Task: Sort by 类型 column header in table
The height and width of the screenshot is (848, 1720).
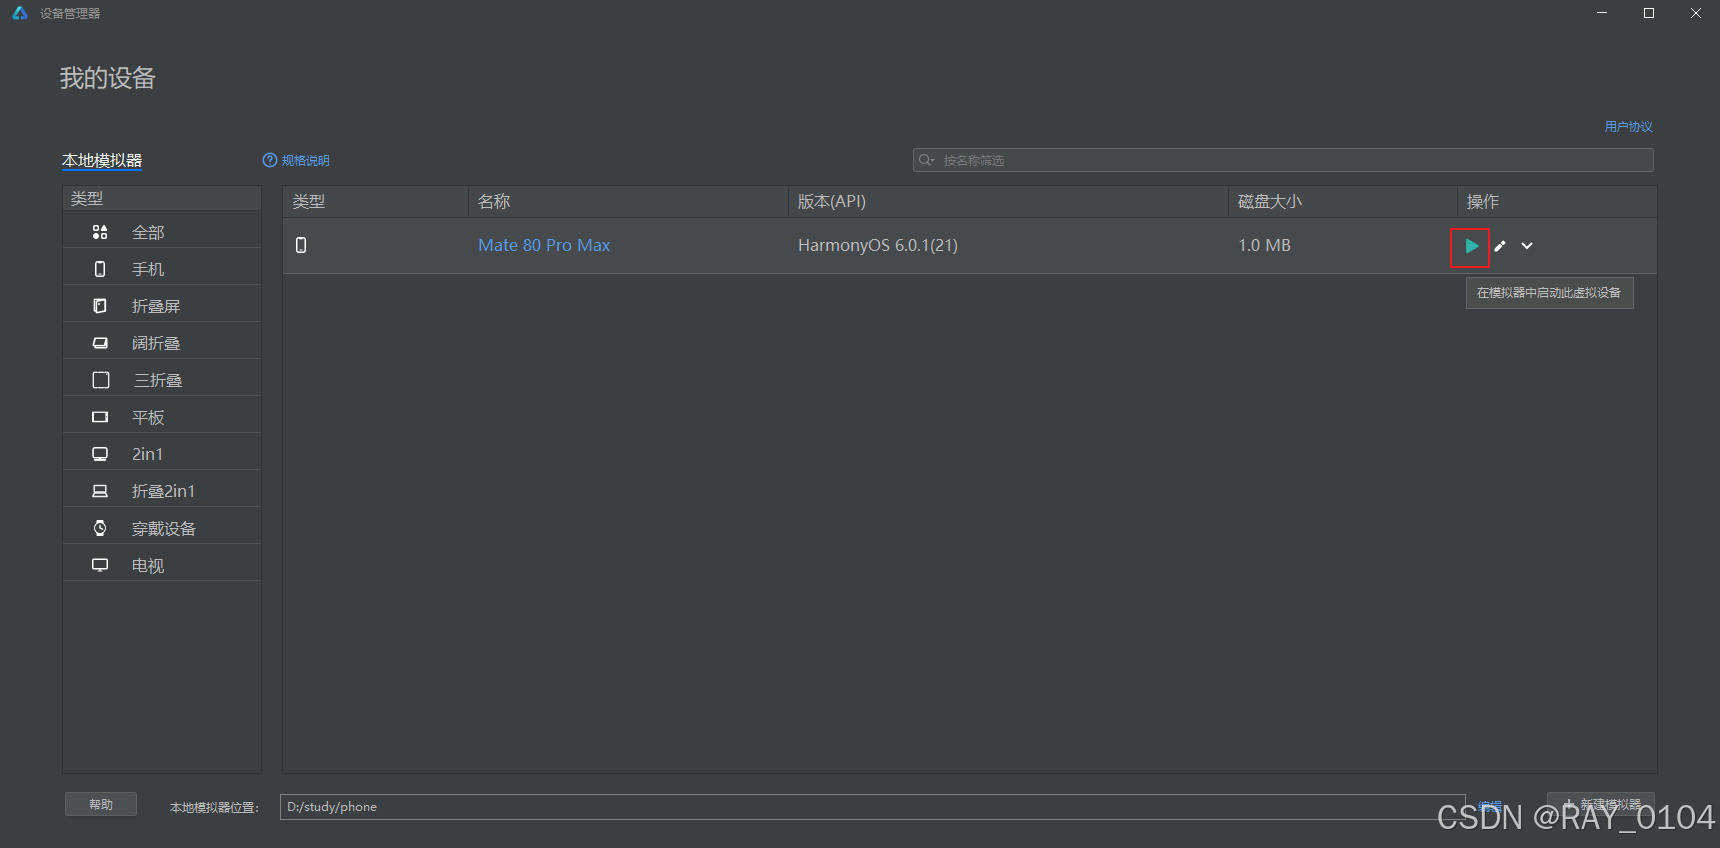Action: [375, 201]
